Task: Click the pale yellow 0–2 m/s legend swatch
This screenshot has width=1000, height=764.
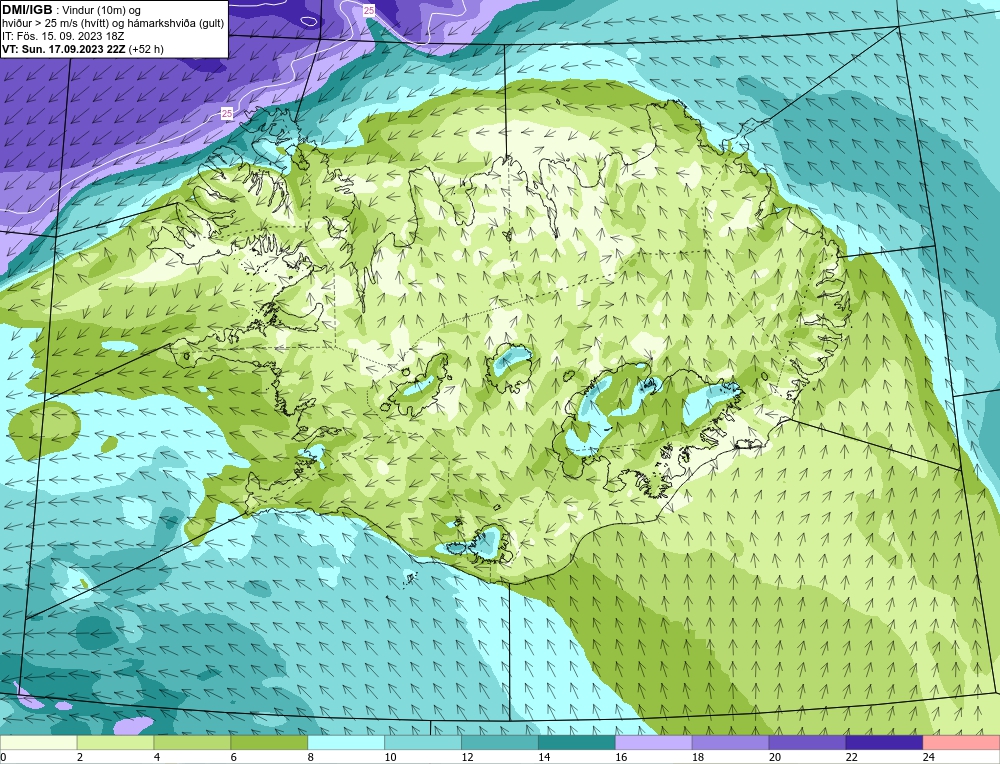Action: pyautogui.click(x=39, y=742)
